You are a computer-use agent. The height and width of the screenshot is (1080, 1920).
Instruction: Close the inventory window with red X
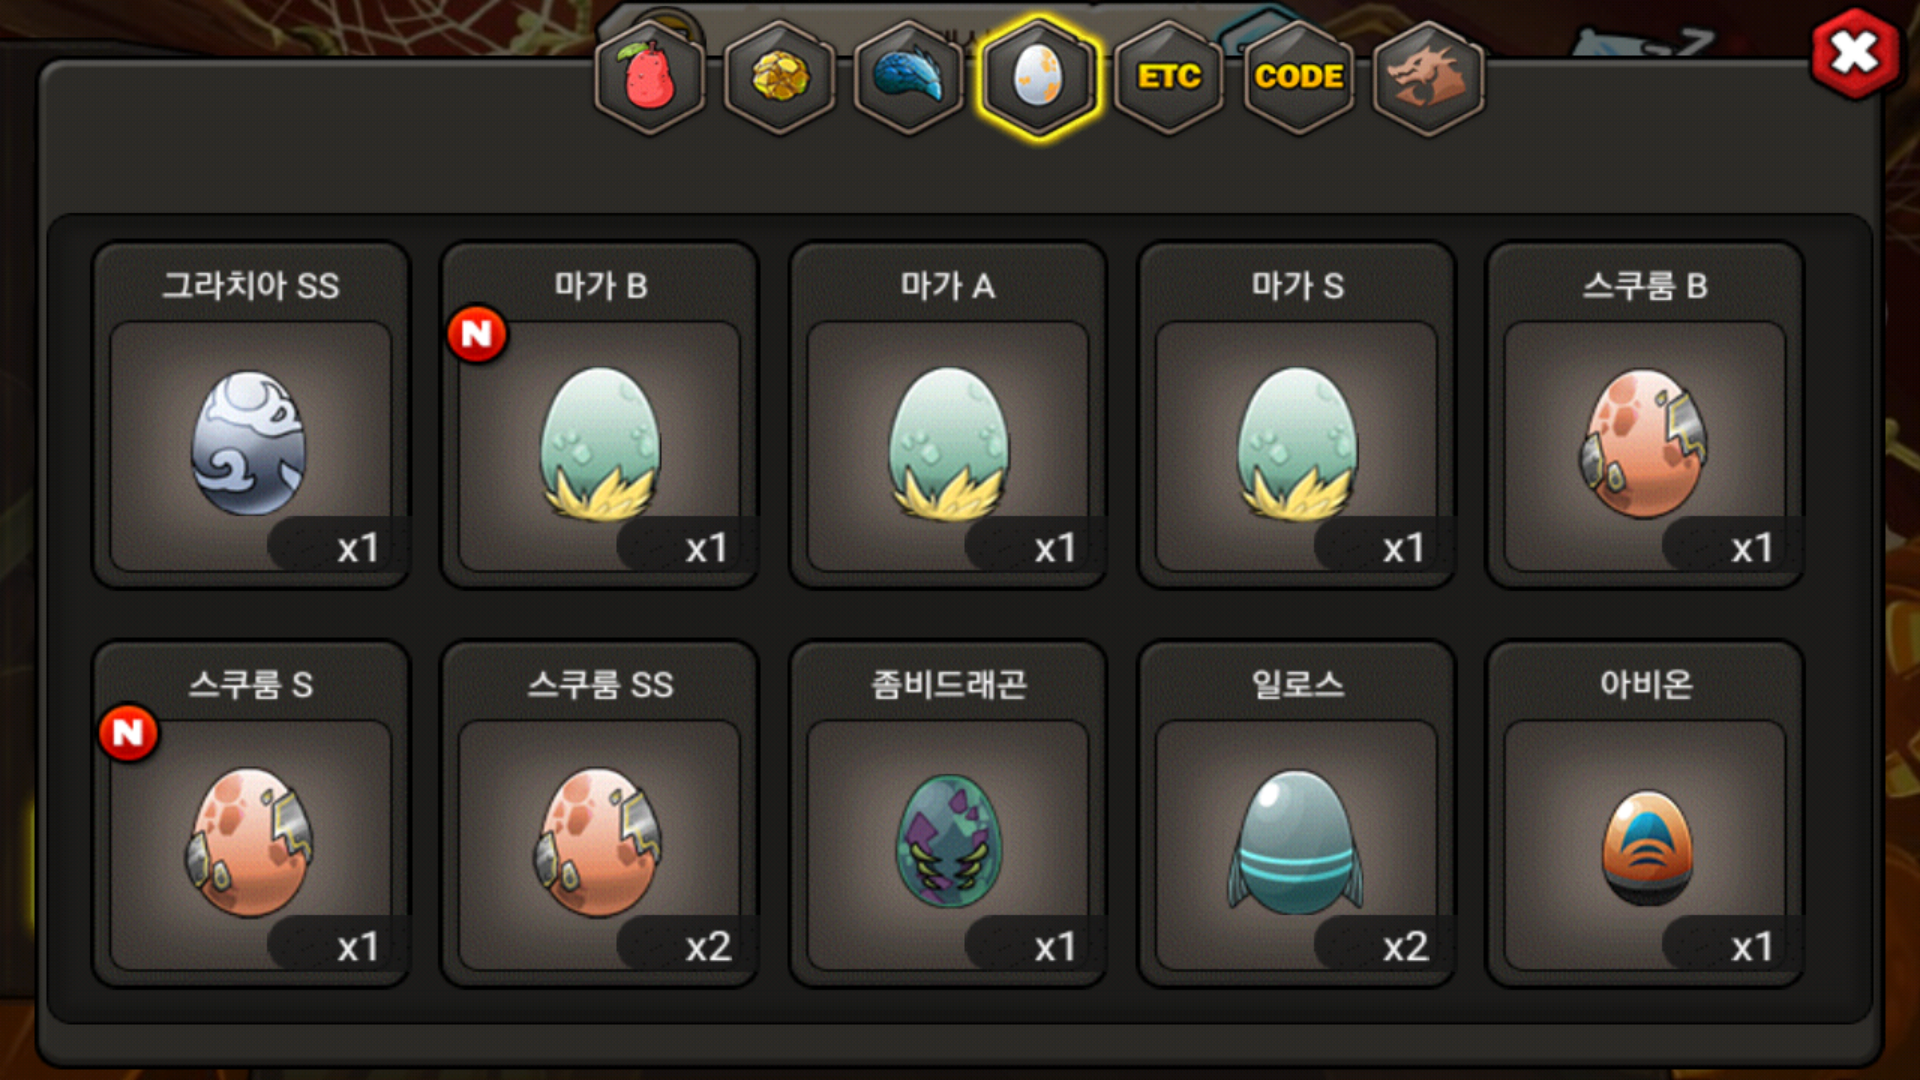[1855, 53]
